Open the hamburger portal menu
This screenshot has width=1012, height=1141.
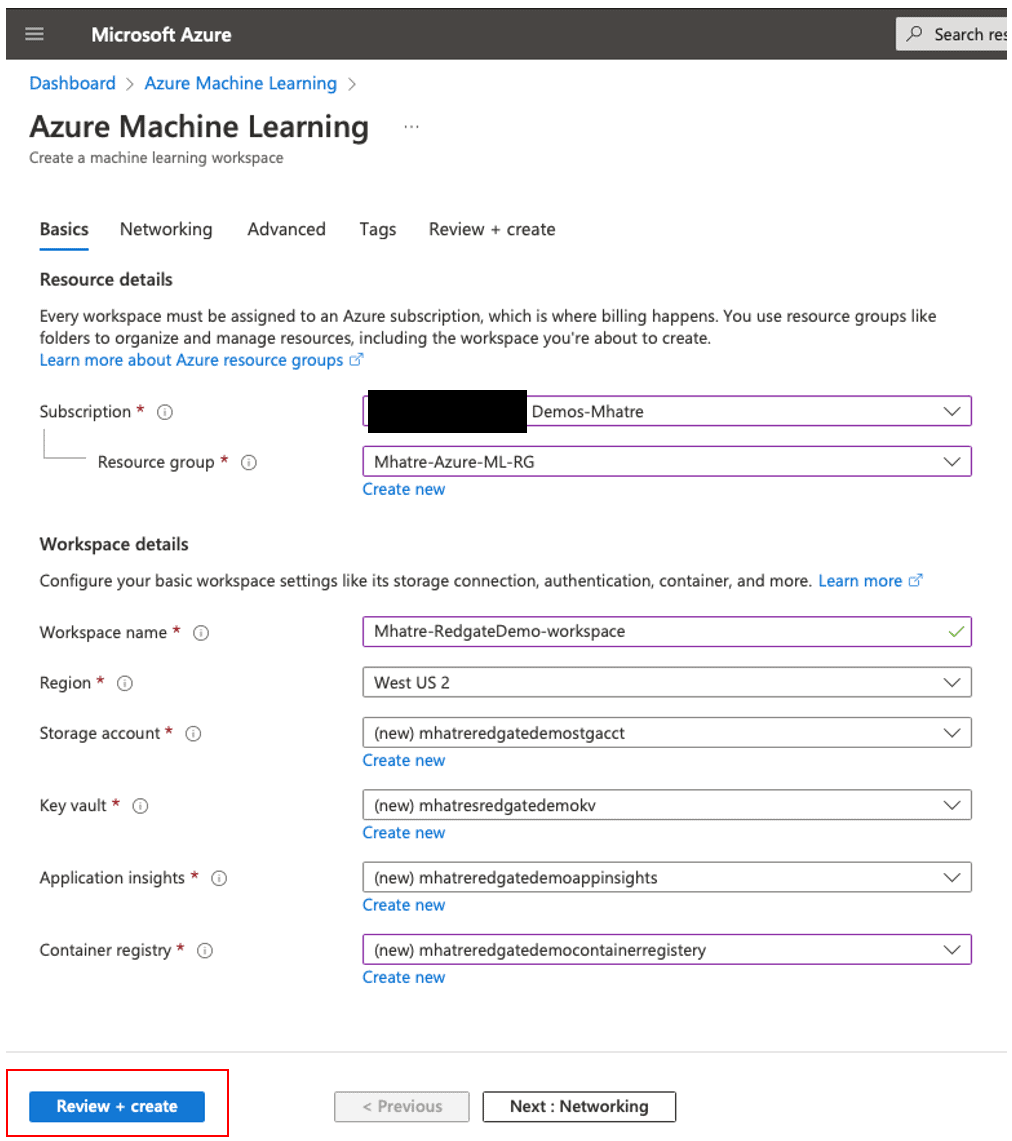(34, 34)
